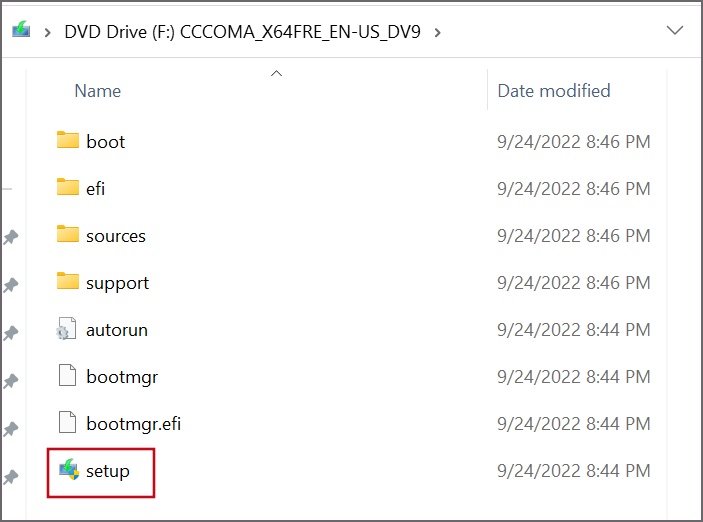Select the setup application icon
Viewport: 703px width, 522px height.
[69, 470]
